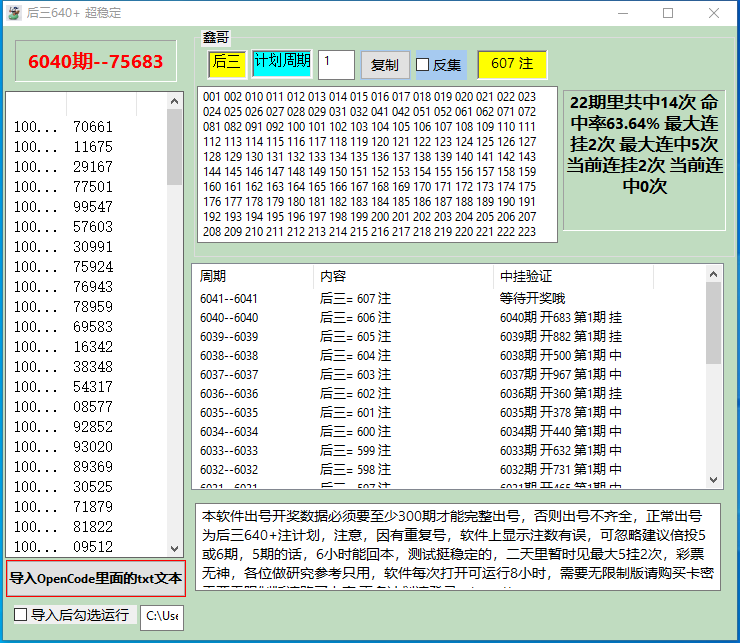The width and height of the screenshot is (740, 643).
Task: Select draw number 76943 in list
Action: point(93,287)
